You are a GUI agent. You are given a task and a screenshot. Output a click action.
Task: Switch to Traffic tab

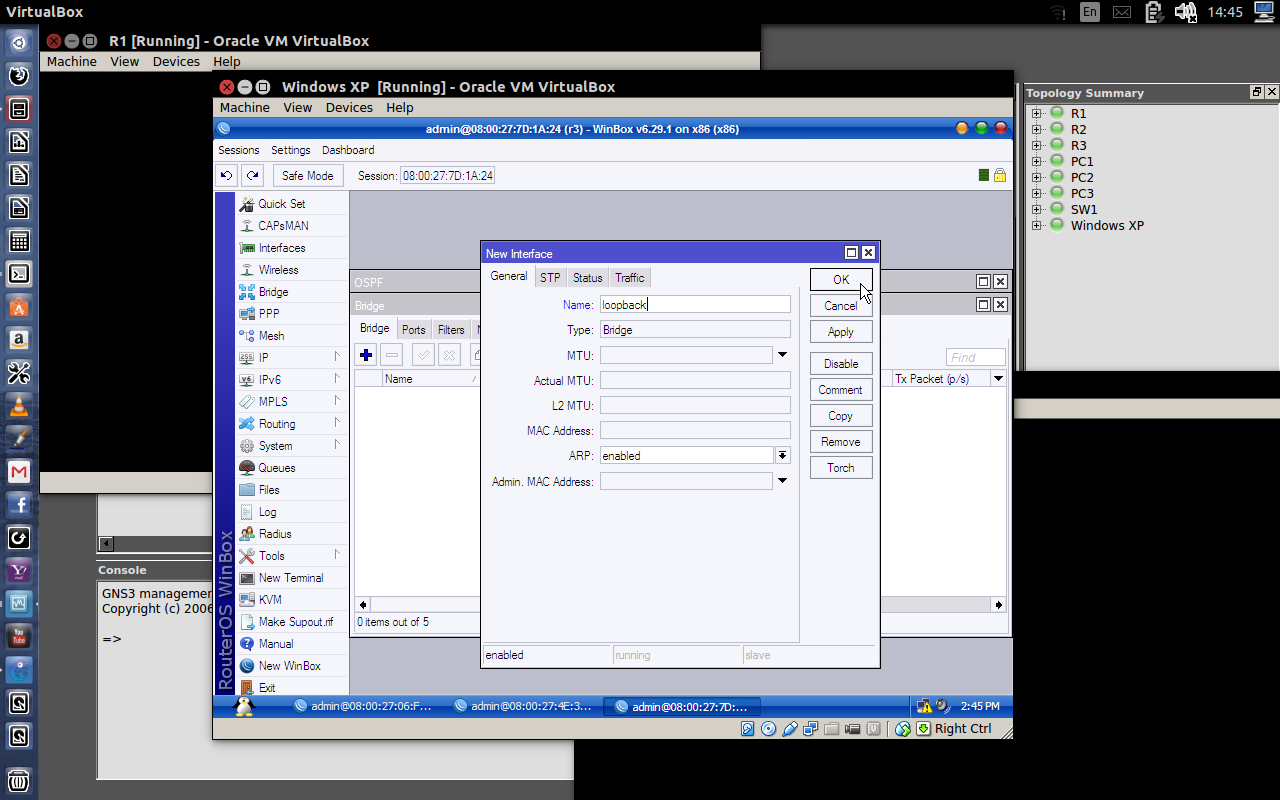pyautogui.click(x=630, y=277)
